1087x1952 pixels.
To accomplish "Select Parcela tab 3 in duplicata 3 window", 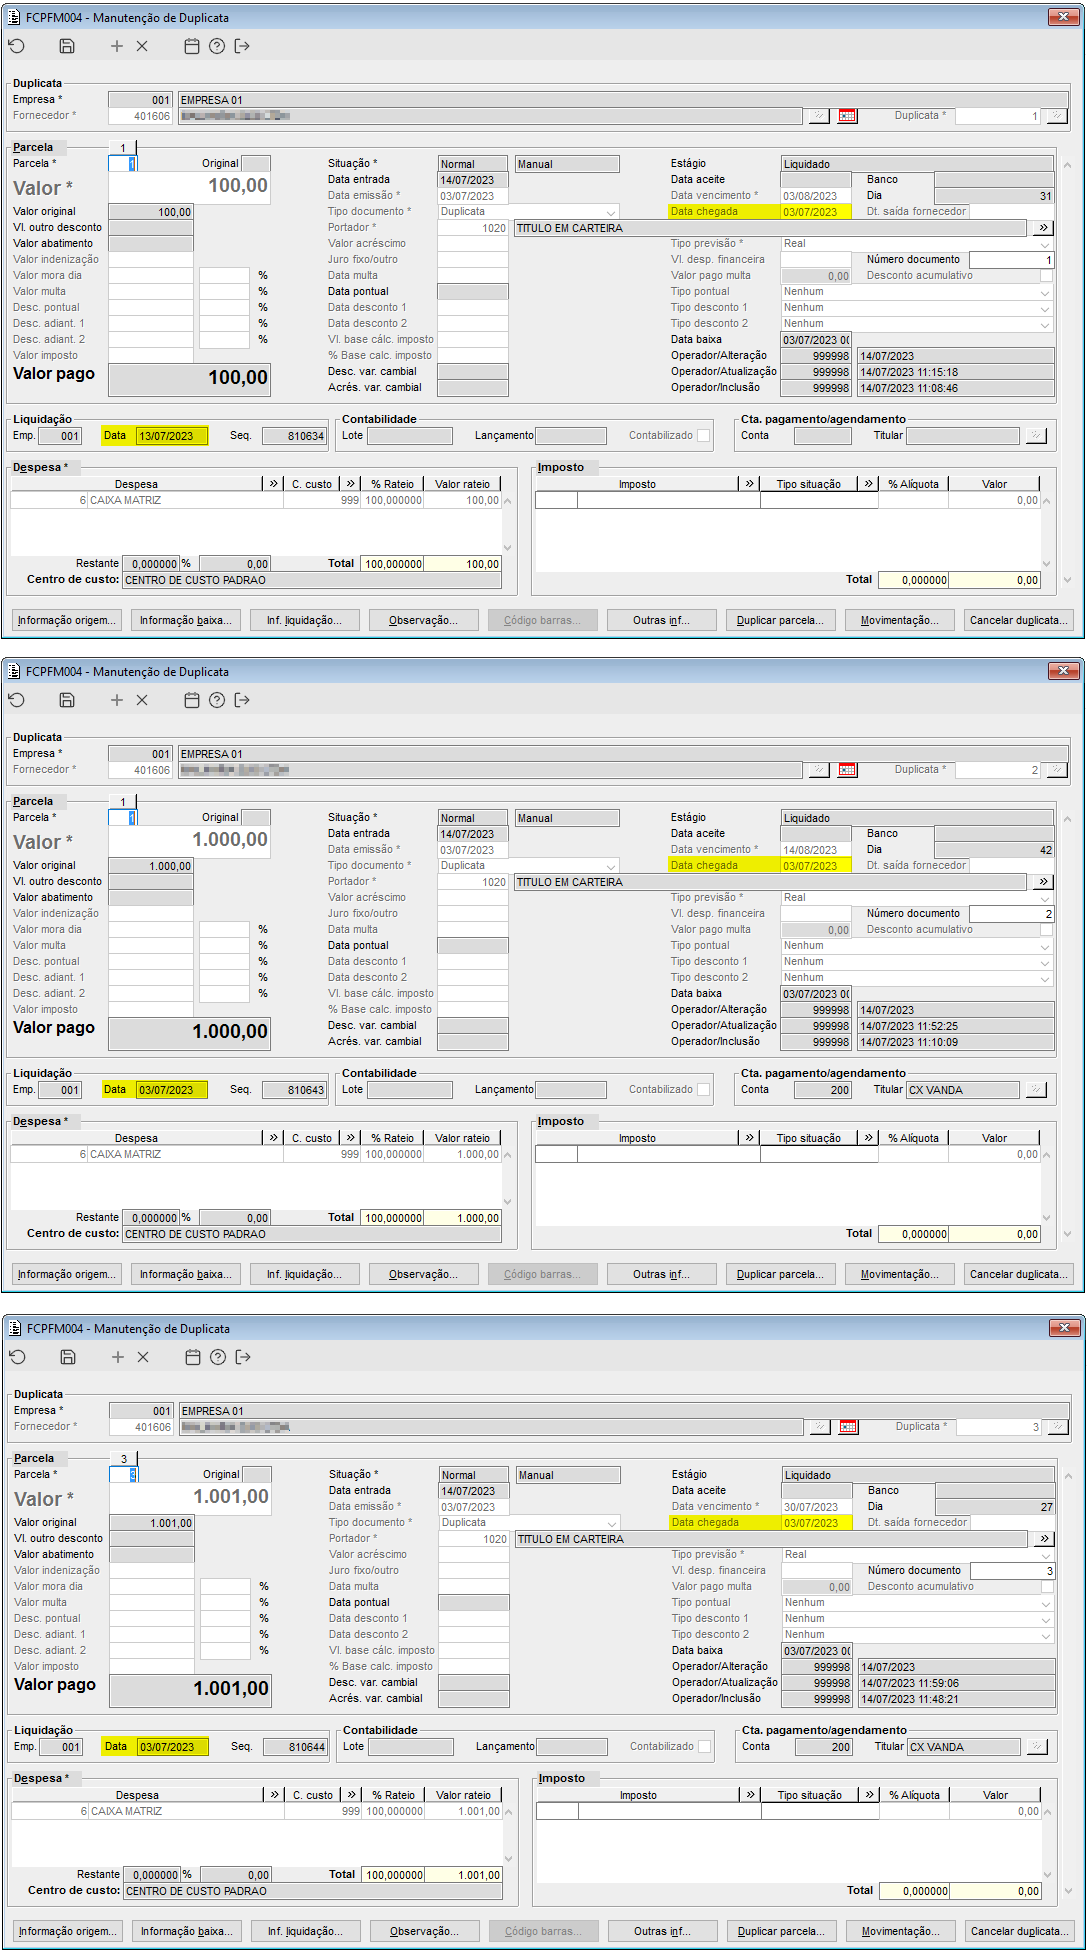I will click(x=124, y=1458).
